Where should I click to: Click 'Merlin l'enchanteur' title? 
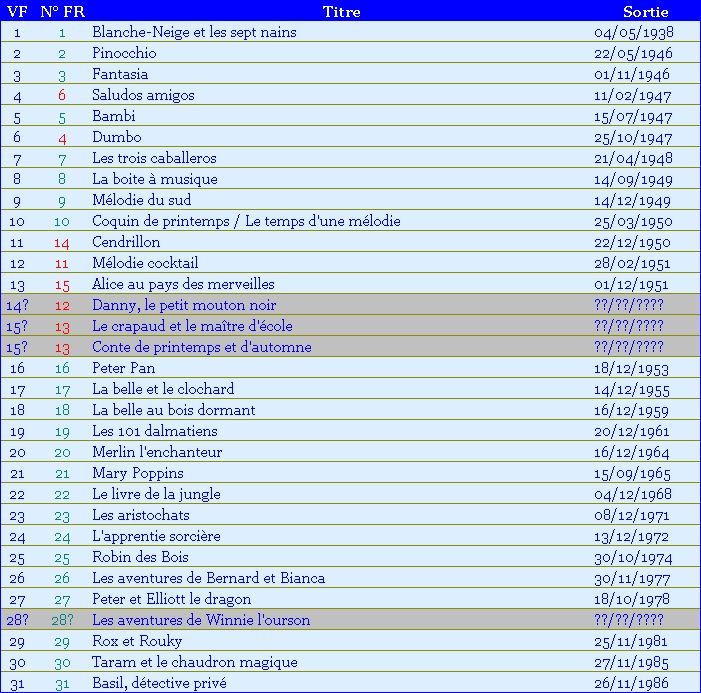pos(157,452)
